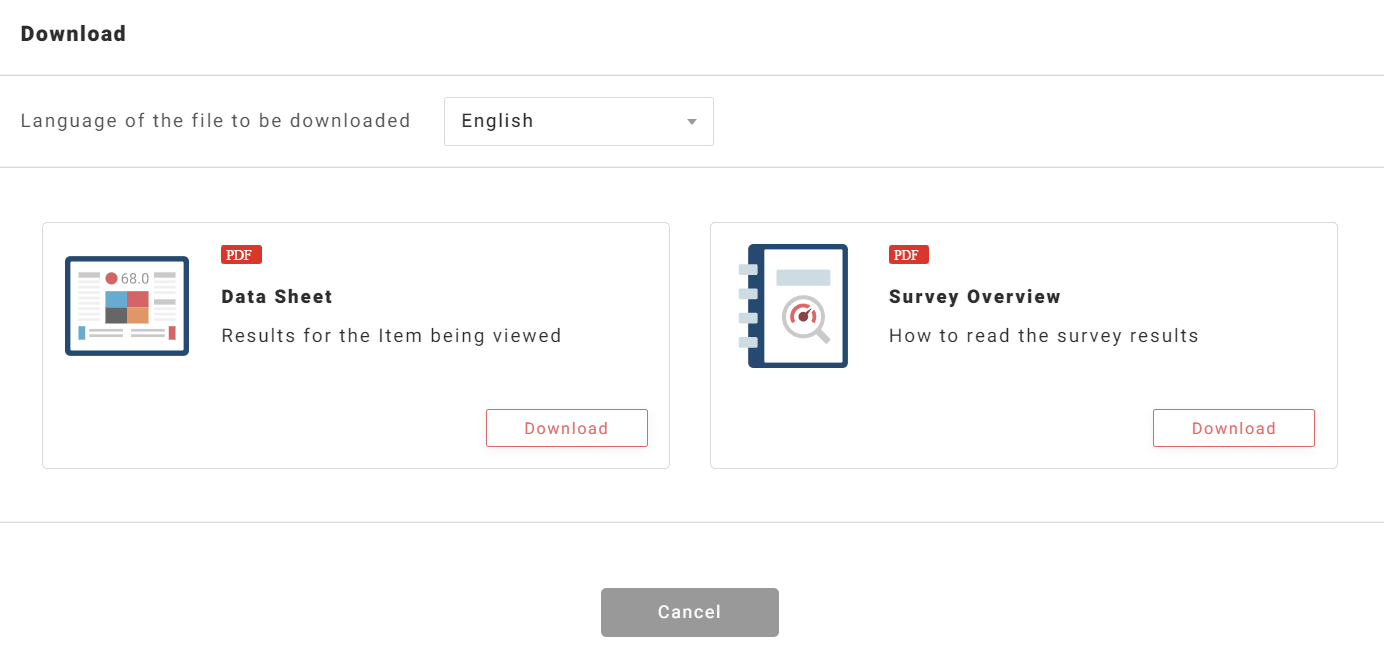
Task: Click the Survey Overview title text
Action: tap(974, 297)
